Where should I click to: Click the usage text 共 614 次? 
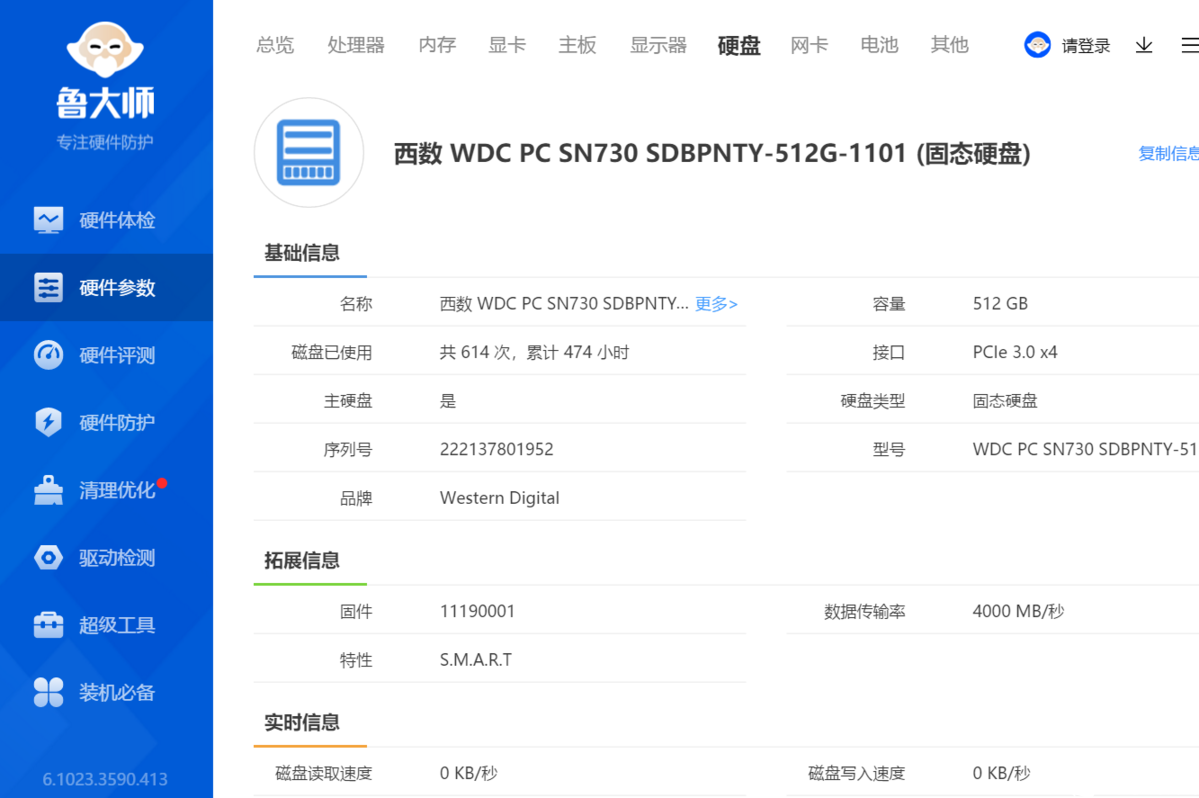tap(535, 352)
